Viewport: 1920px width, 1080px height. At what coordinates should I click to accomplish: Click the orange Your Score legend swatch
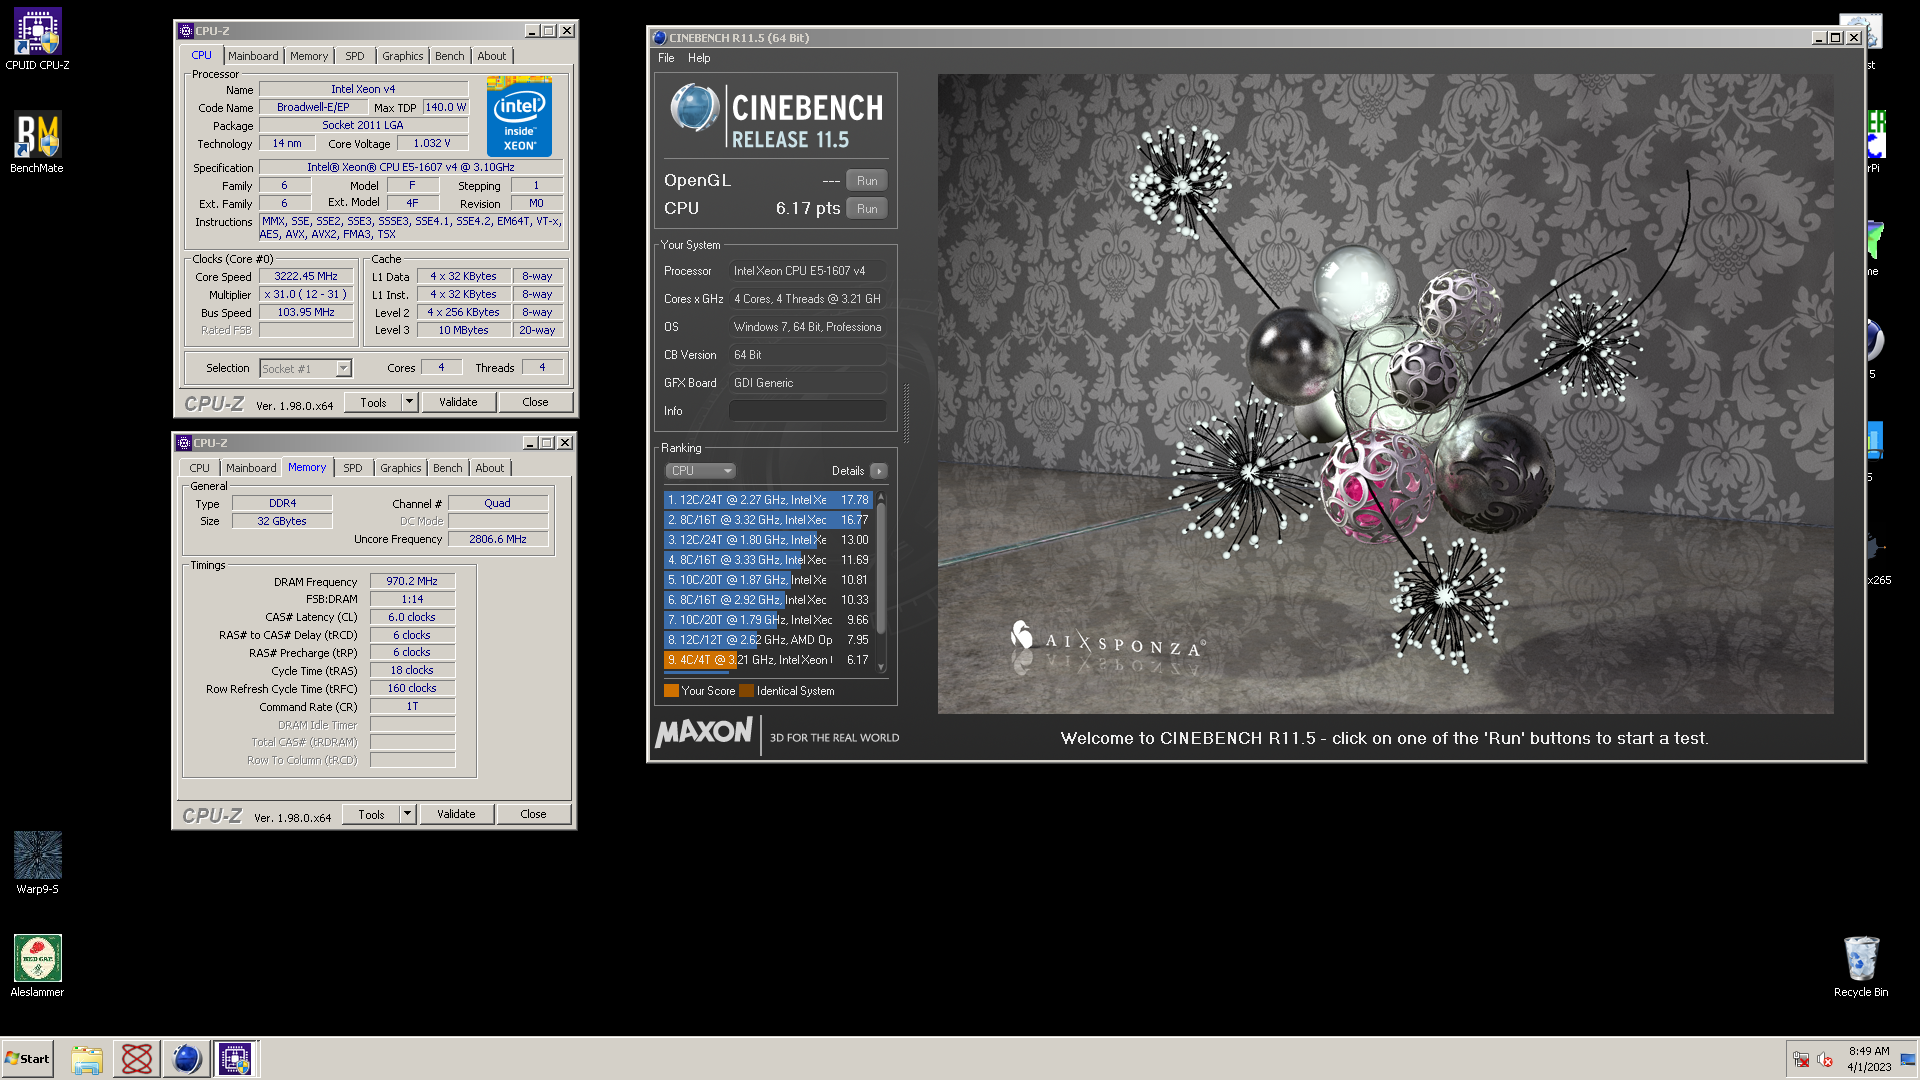pos(671,691)
